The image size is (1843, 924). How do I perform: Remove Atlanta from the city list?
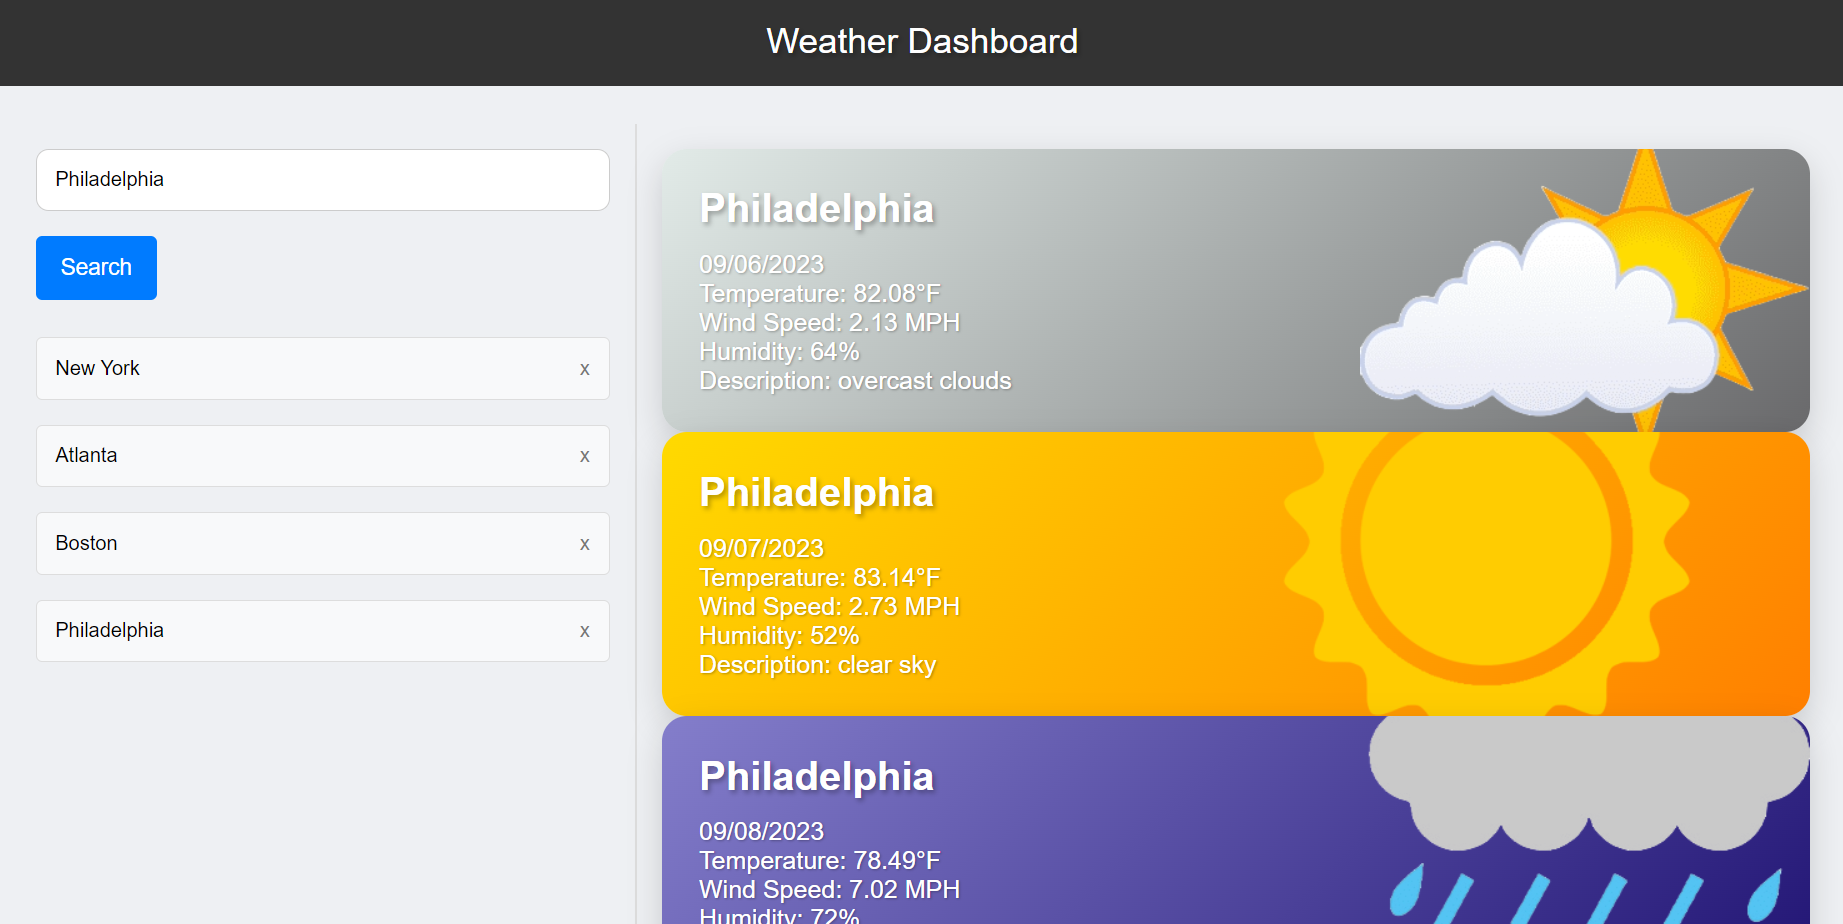[x=585, y=456]
